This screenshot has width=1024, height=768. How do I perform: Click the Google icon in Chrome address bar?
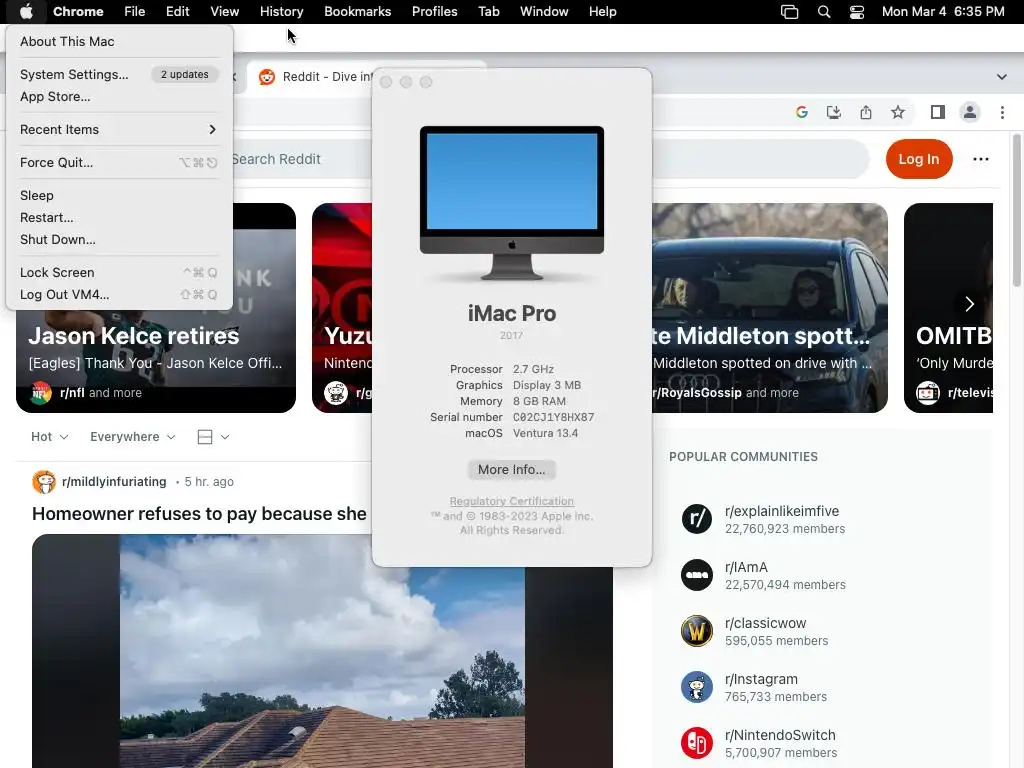pyautogui.click(x=802, y=112)
